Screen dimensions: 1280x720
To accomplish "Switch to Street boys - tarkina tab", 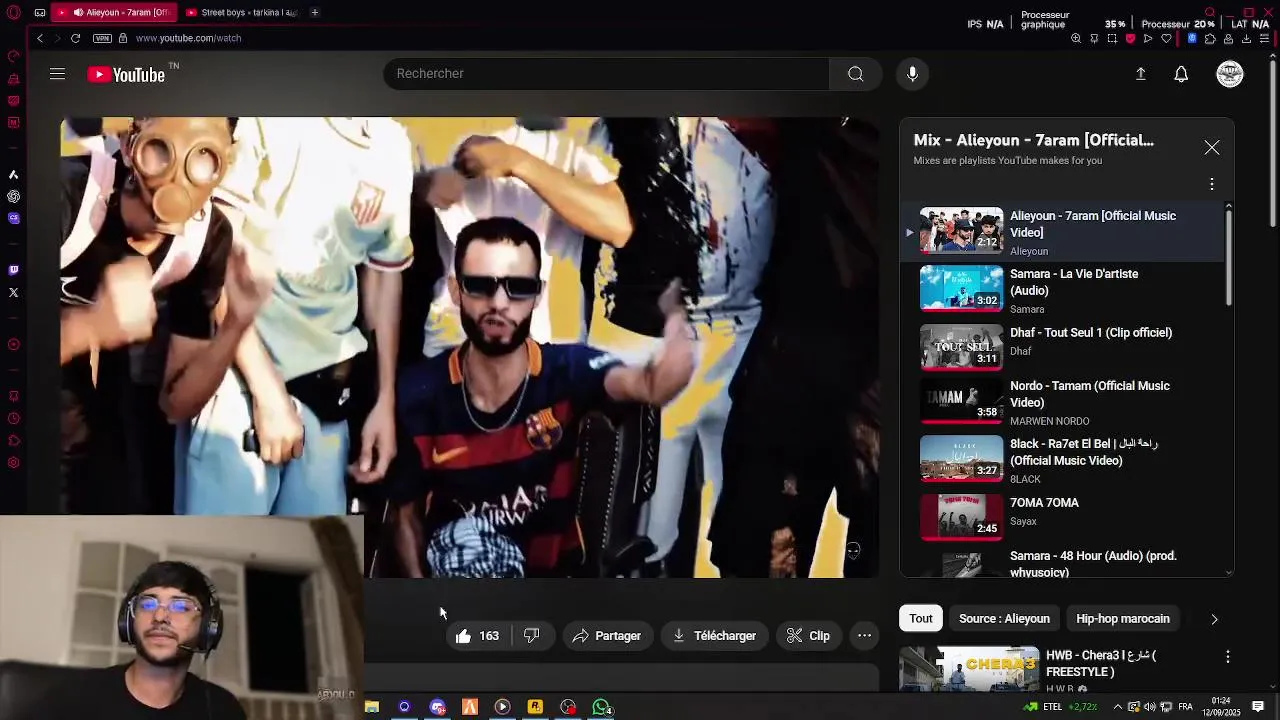I will 240,13.
